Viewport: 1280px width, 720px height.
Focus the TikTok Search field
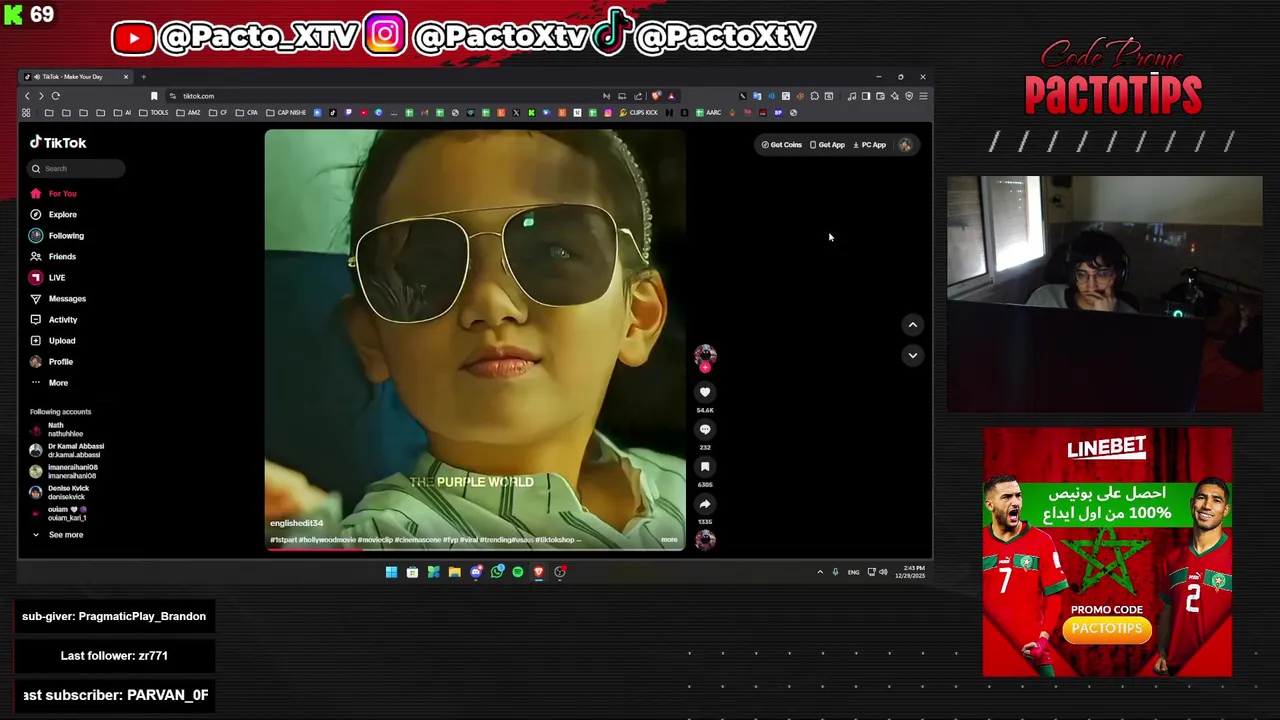coord(77,168)
